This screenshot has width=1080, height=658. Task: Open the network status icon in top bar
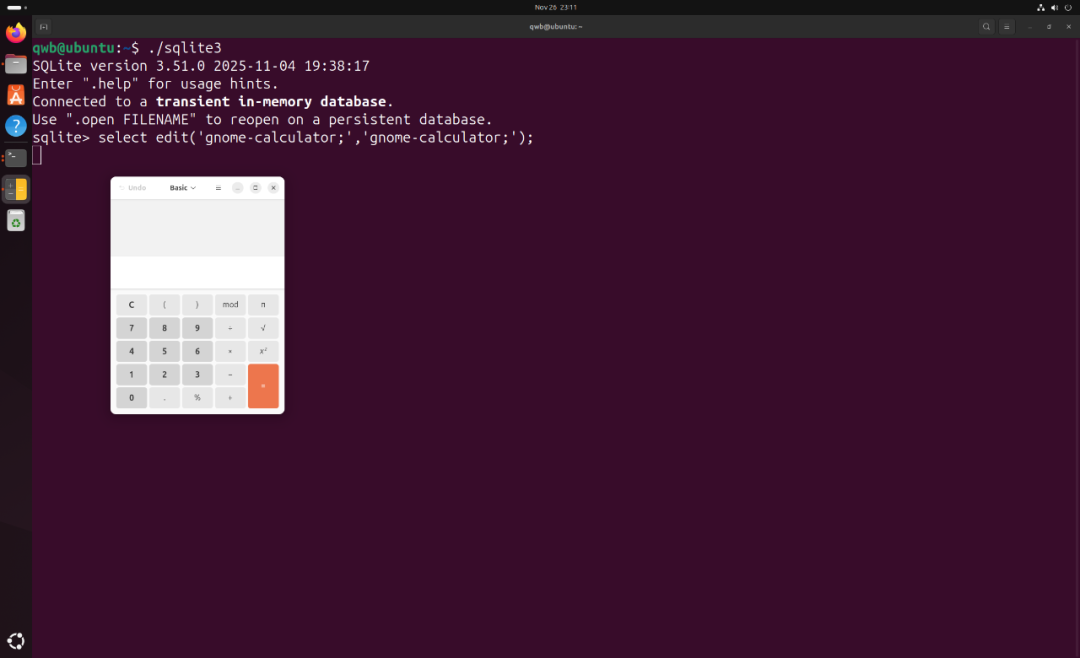(x=1040, y=8)
